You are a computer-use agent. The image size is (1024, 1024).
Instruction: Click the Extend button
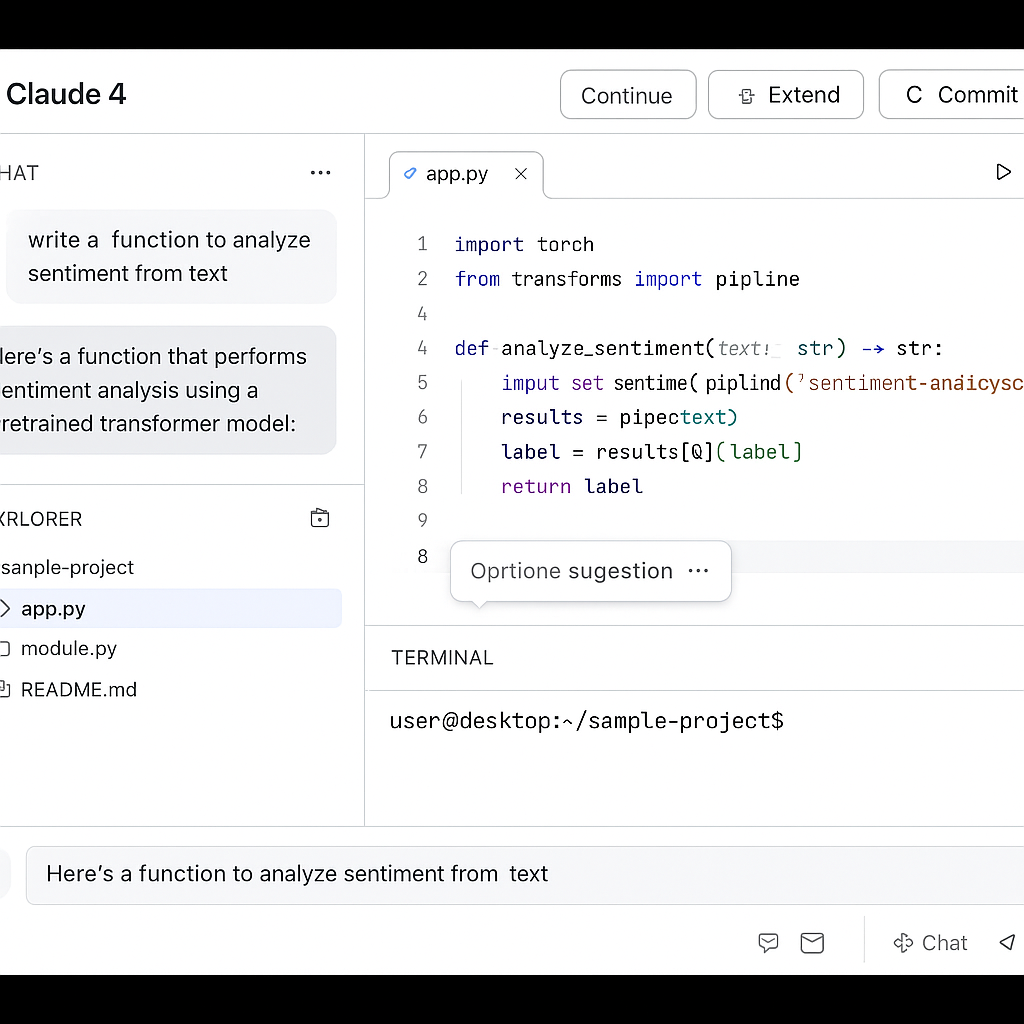tap(786, 95)
